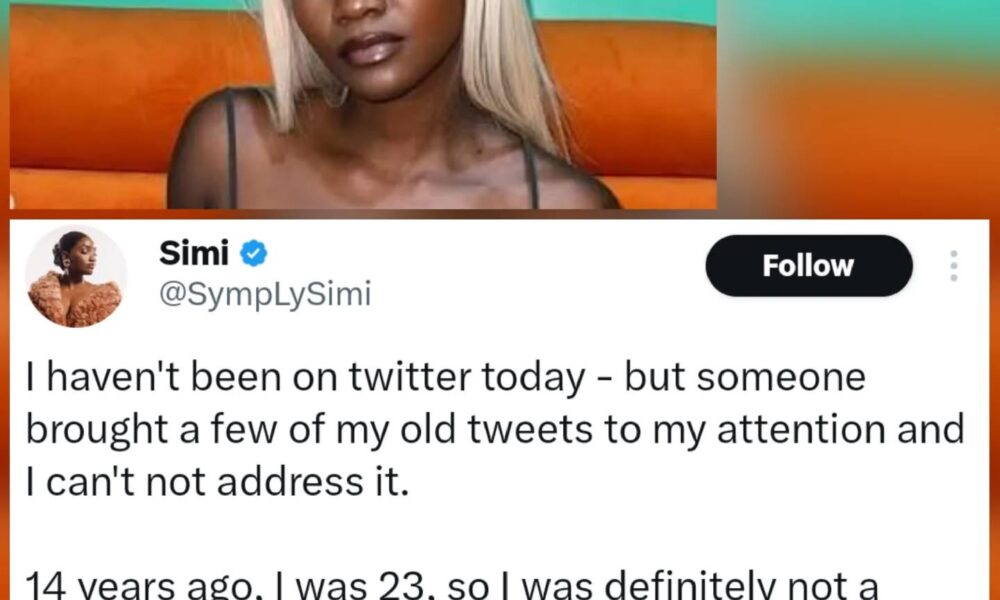1000x600 pixels.
Task: Click the blue verified badge beside Simi
Action: (253, 254)
